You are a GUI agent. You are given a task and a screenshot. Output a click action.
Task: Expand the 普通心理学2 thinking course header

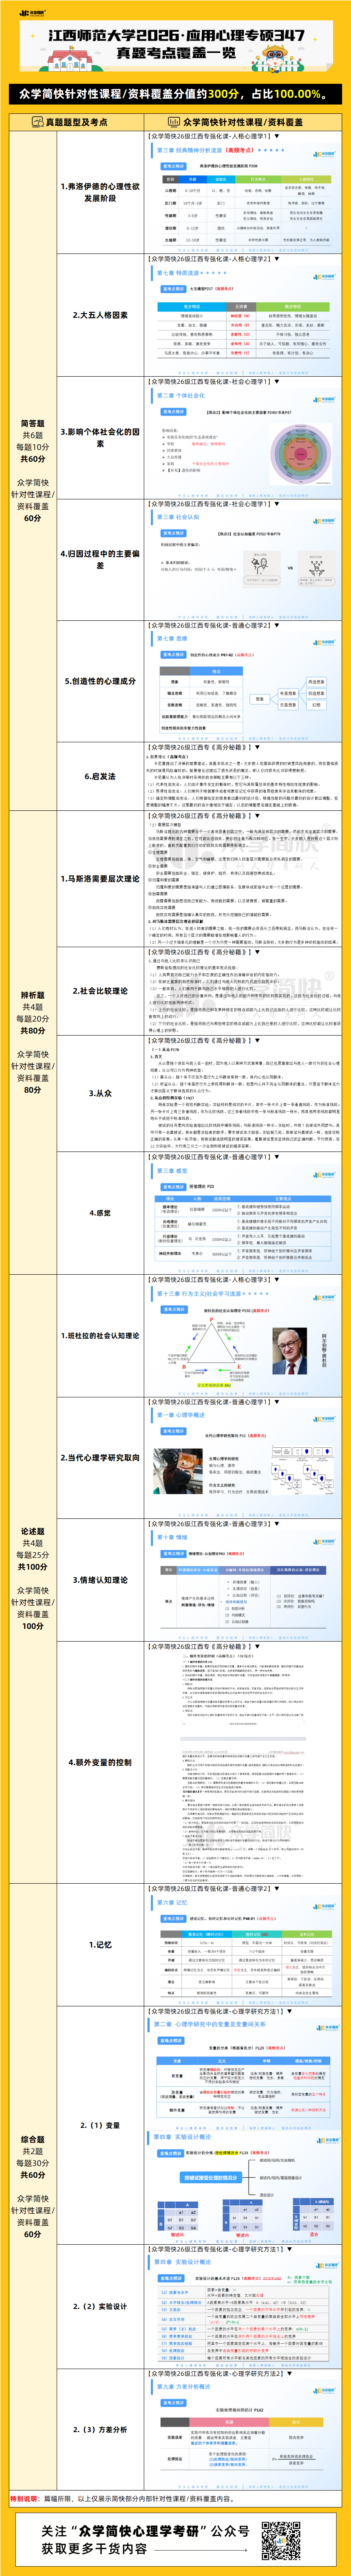pyautogui.click(x=277, y=625)
